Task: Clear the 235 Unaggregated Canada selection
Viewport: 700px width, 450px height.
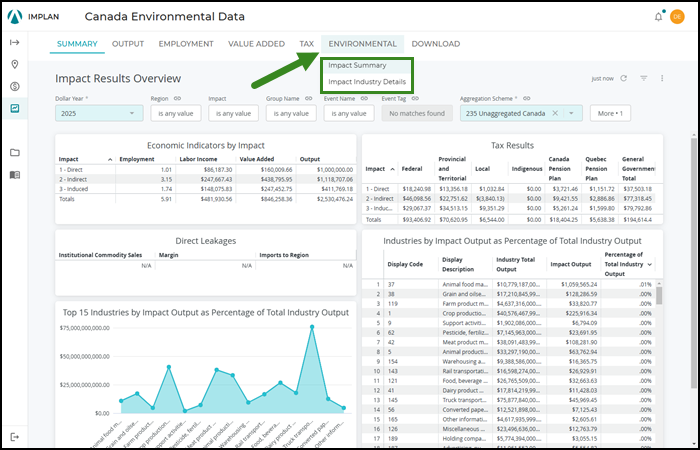Action: (555, 113)
